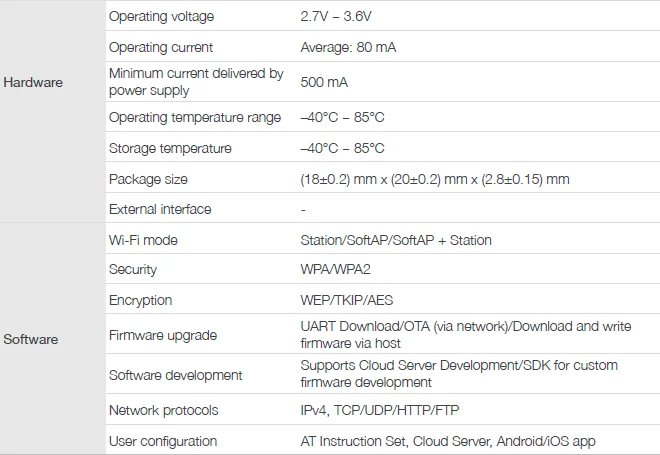
Task: Select the Operating voltage label
Action: click(x=161, y=16)
